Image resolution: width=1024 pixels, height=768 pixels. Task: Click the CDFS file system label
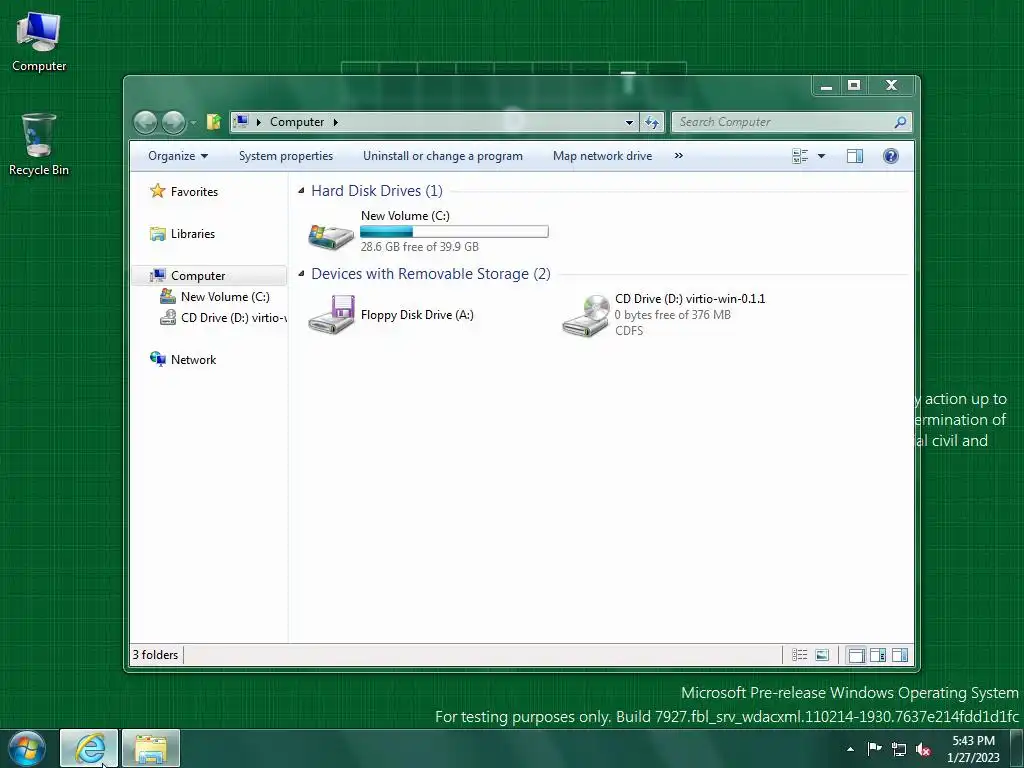tap(629, 330)
